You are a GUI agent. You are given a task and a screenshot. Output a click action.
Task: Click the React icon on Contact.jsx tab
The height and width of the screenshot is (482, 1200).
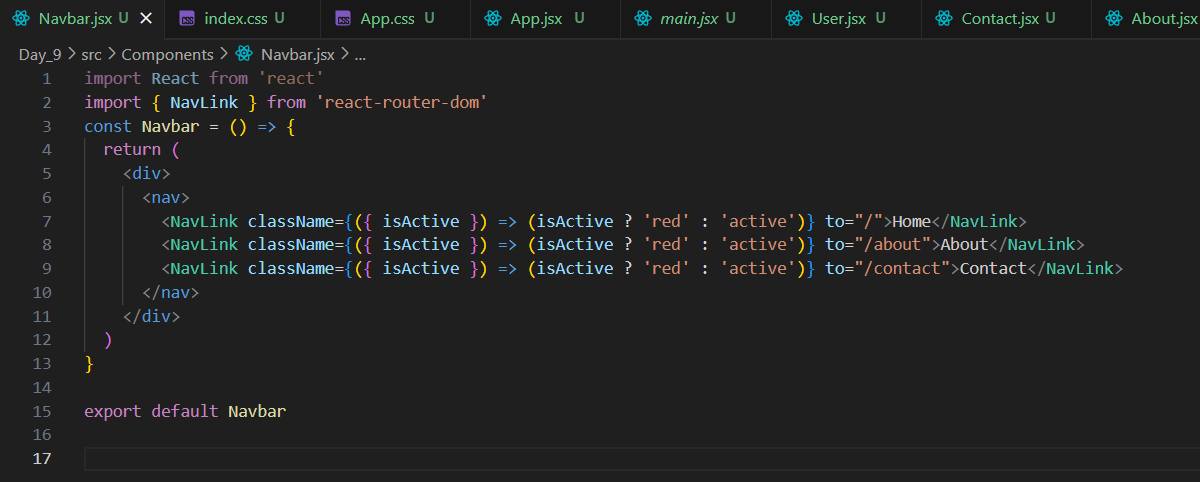[x=943, y=18]
